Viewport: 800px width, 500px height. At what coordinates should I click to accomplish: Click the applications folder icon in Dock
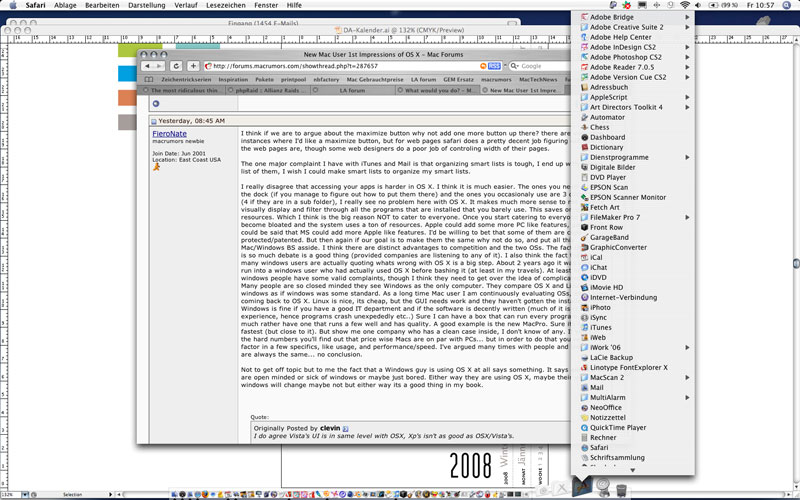[582, 486]
